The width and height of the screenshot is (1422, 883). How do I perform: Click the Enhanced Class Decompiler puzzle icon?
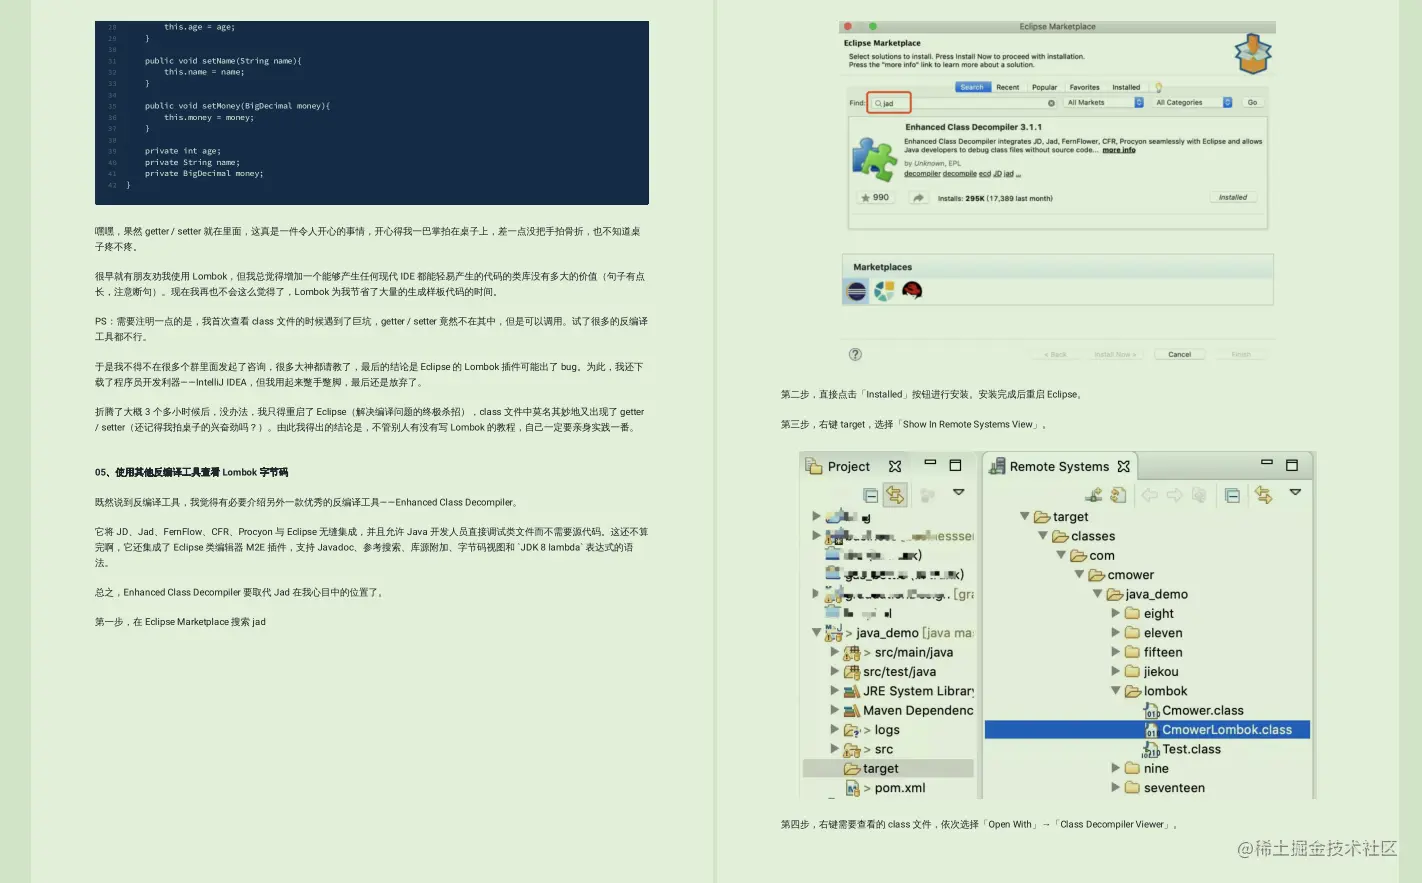tap(874, 159)
